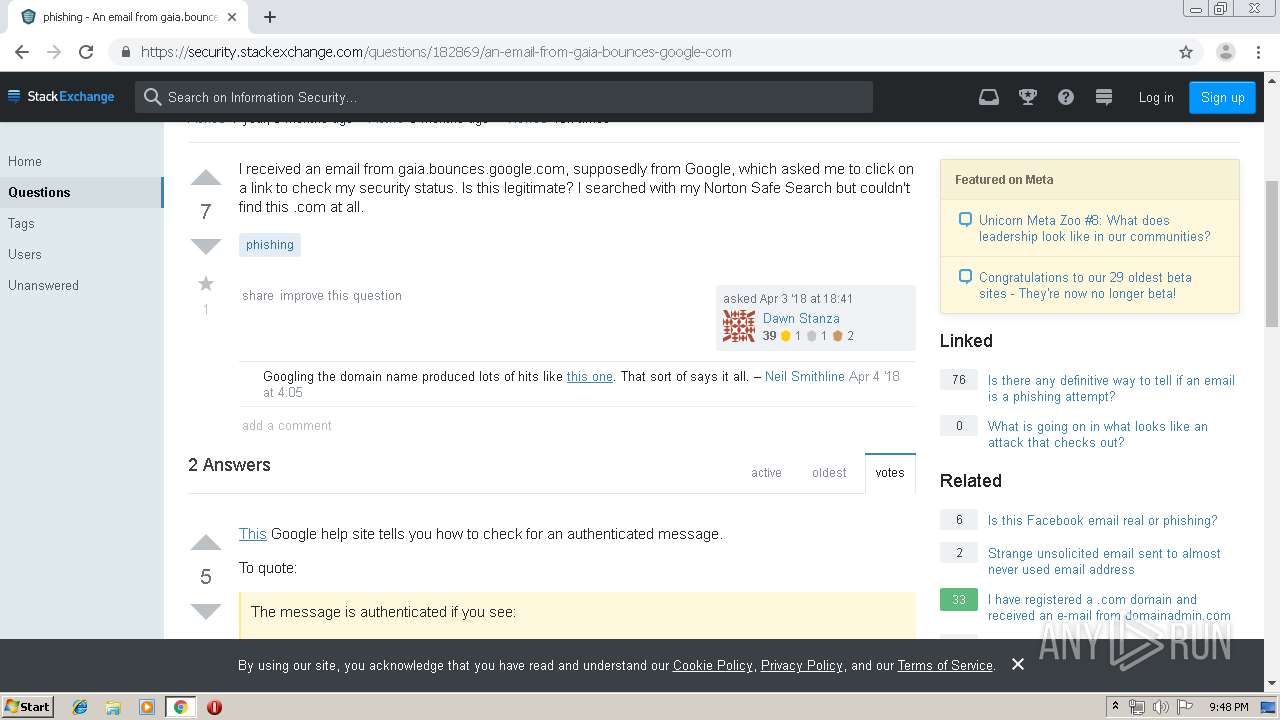This screenshot has height=720, width=1280.
Task: Open Neil Smithline's profile
Action: click(805, 376)
